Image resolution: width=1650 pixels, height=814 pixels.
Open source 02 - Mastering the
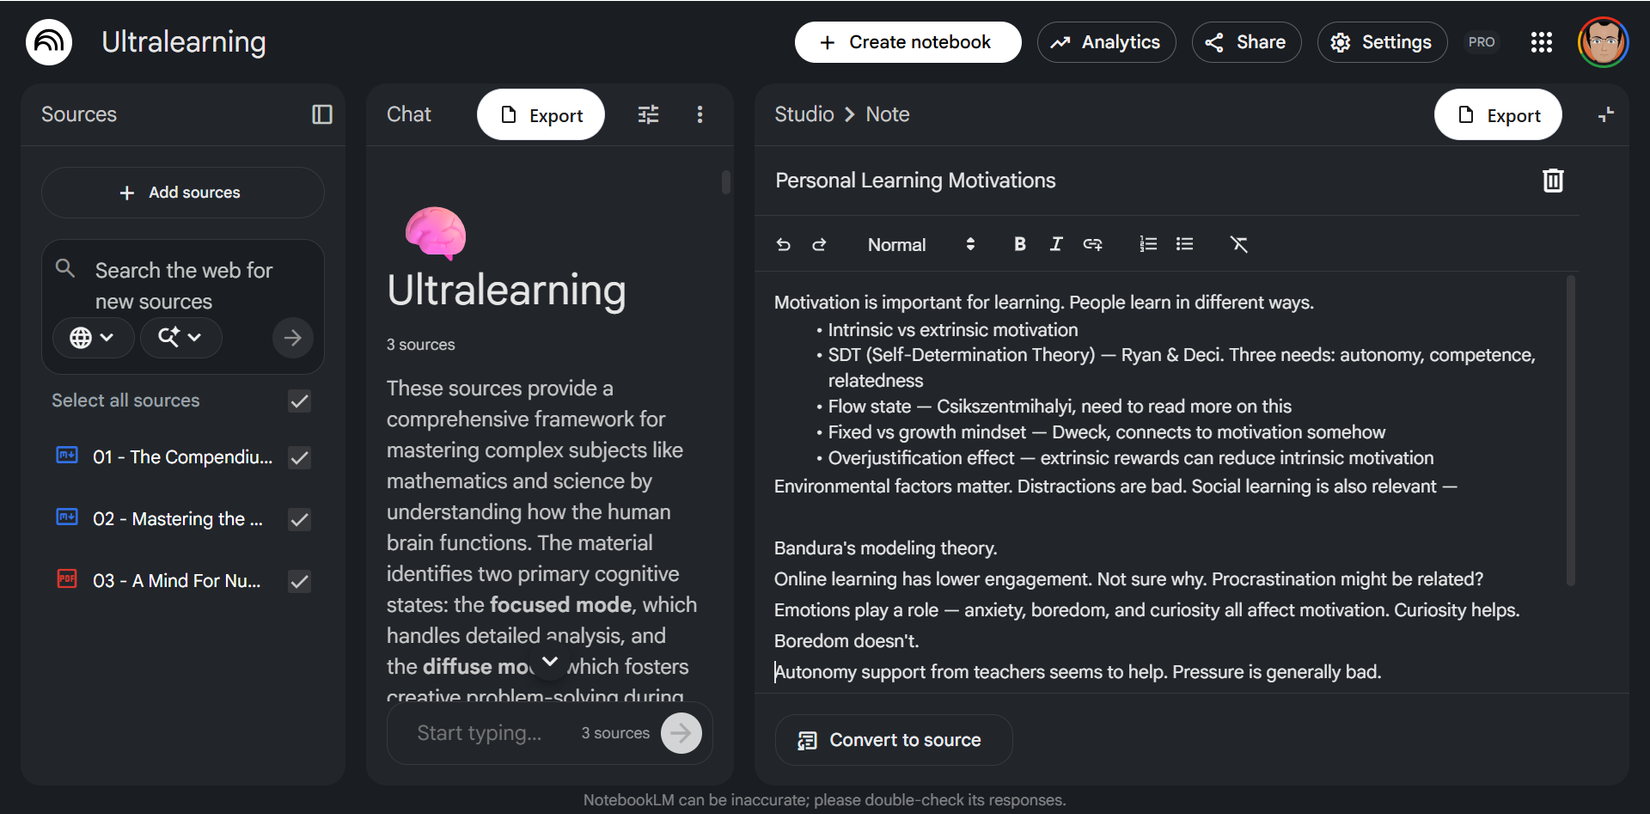pyautogui.click(x=178, y=519)
